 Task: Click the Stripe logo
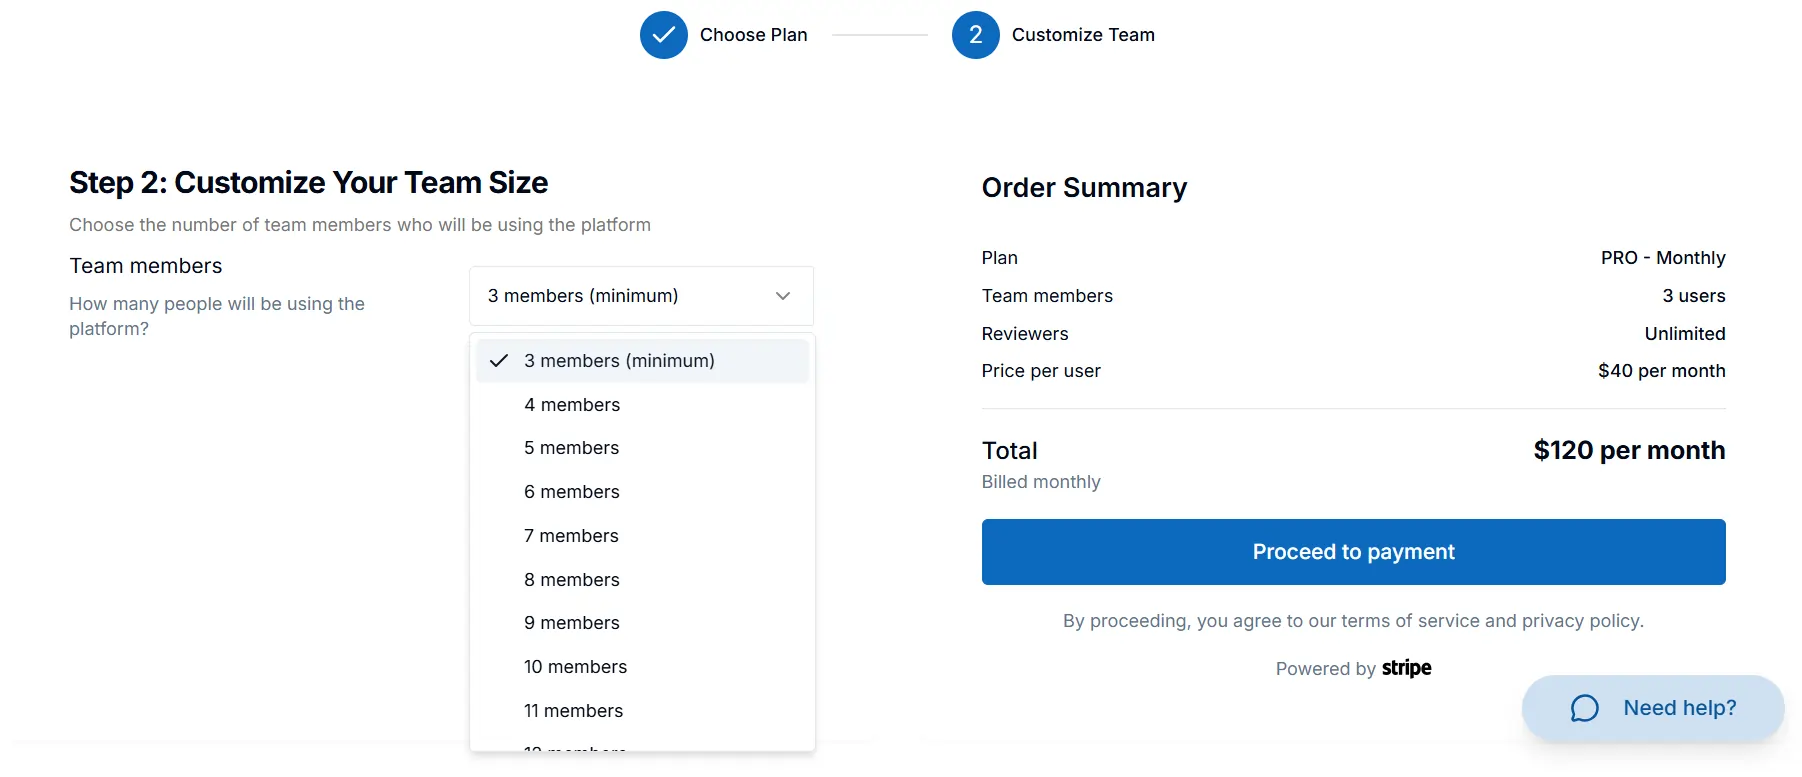click(x=1406, y=668)
